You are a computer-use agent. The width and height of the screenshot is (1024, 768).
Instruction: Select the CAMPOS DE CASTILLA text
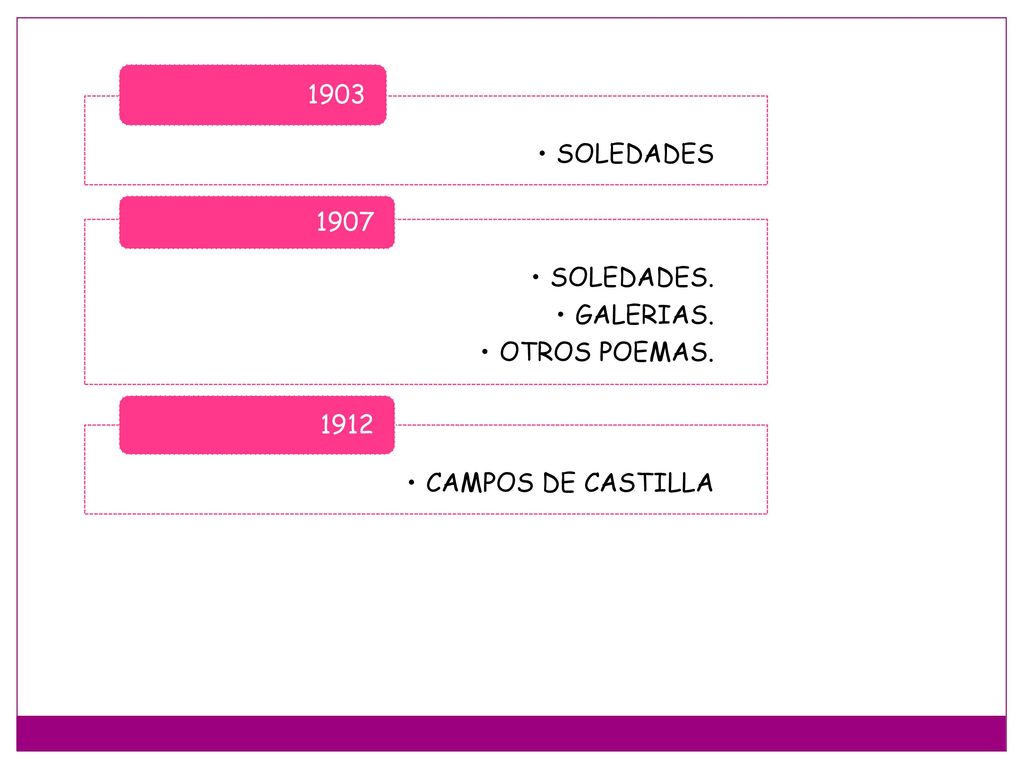pyautogui.click(x=569, y=483)
